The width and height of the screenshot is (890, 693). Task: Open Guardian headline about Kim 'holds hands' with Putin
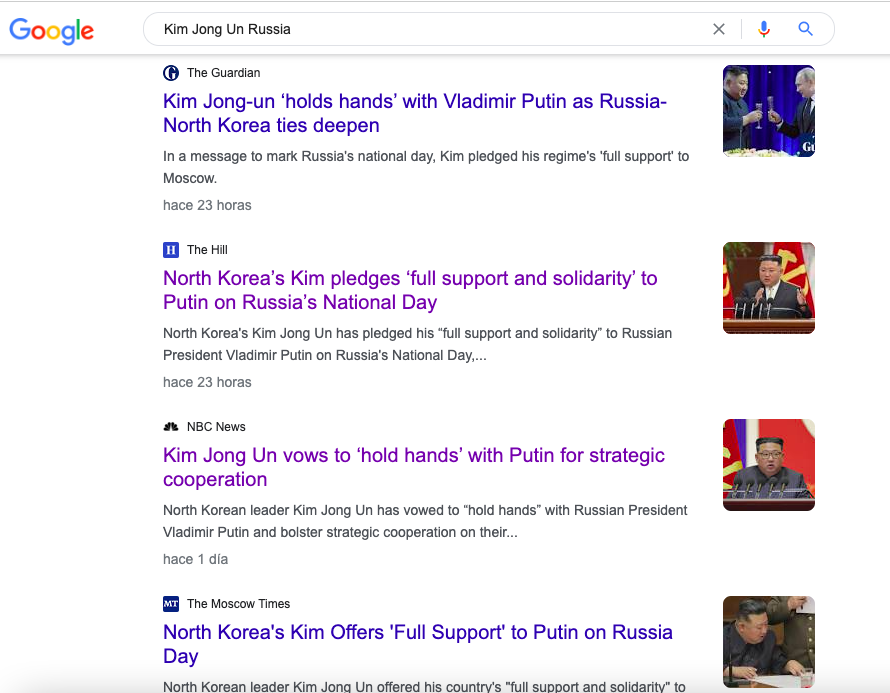click(415, 113)
